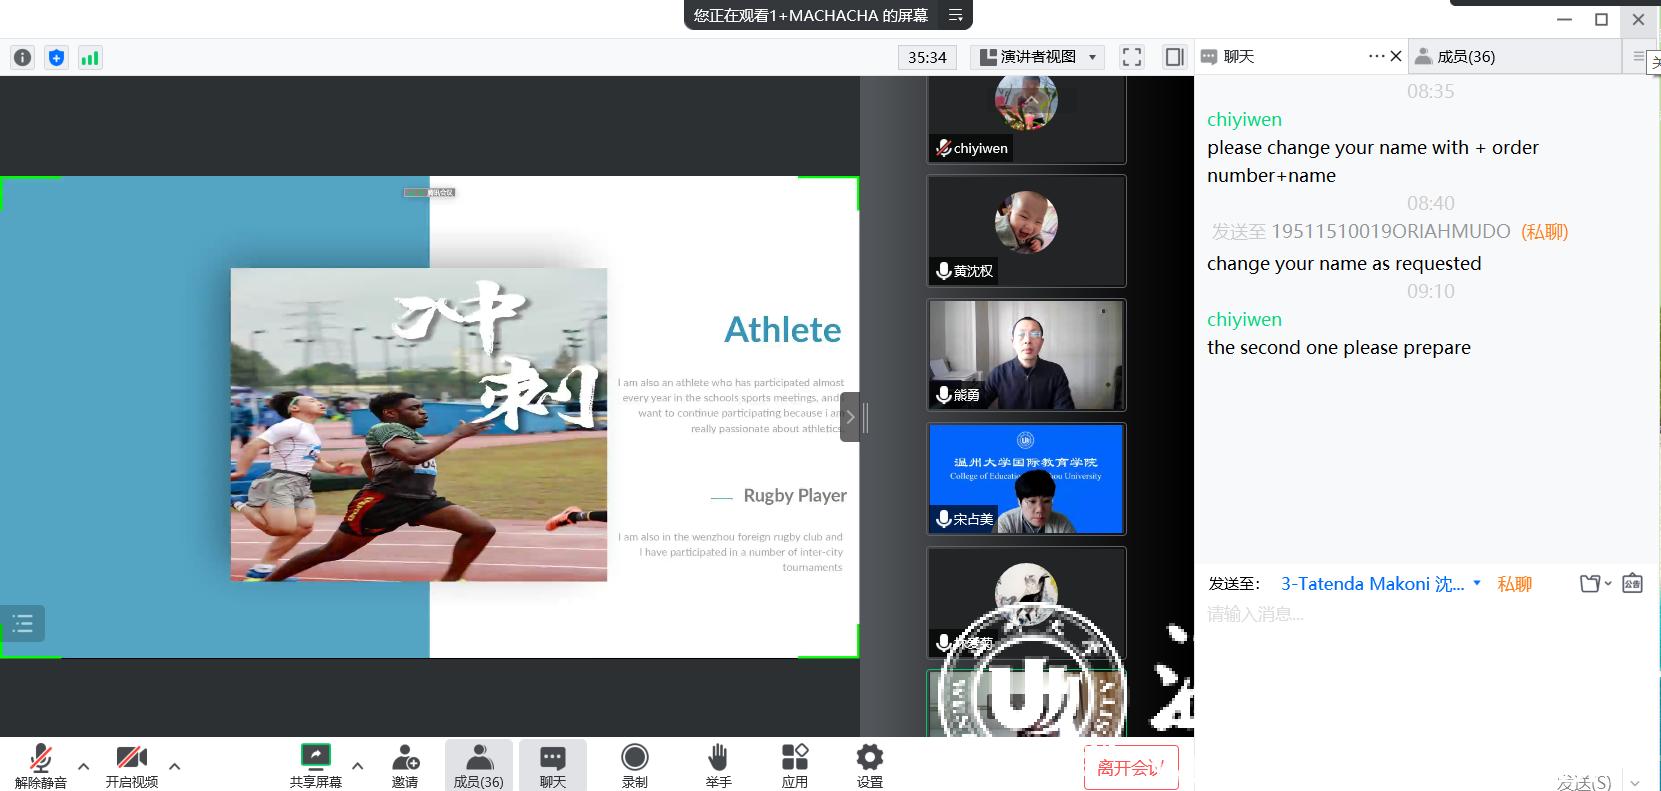Open the meeting info icon
Viewport: 1661px width, 791px height.
coord(23,58)
